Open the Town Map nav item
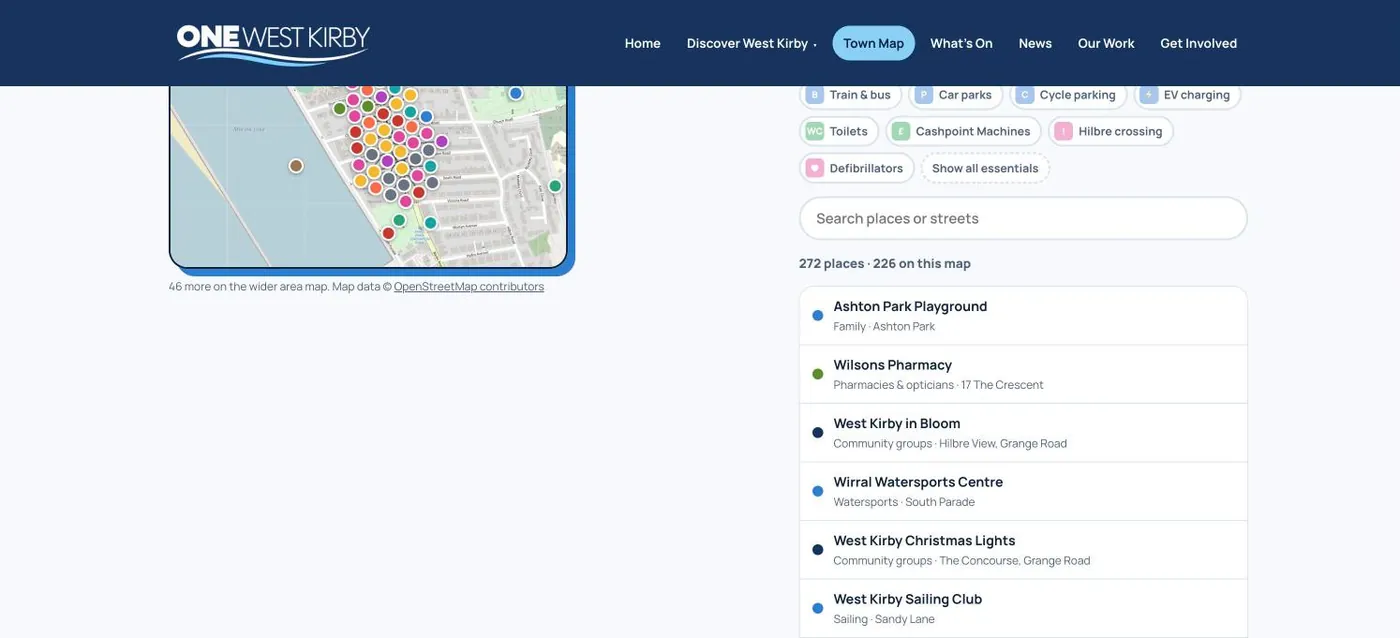This screenshot has height=638, width=1400. tap(873, 43)
